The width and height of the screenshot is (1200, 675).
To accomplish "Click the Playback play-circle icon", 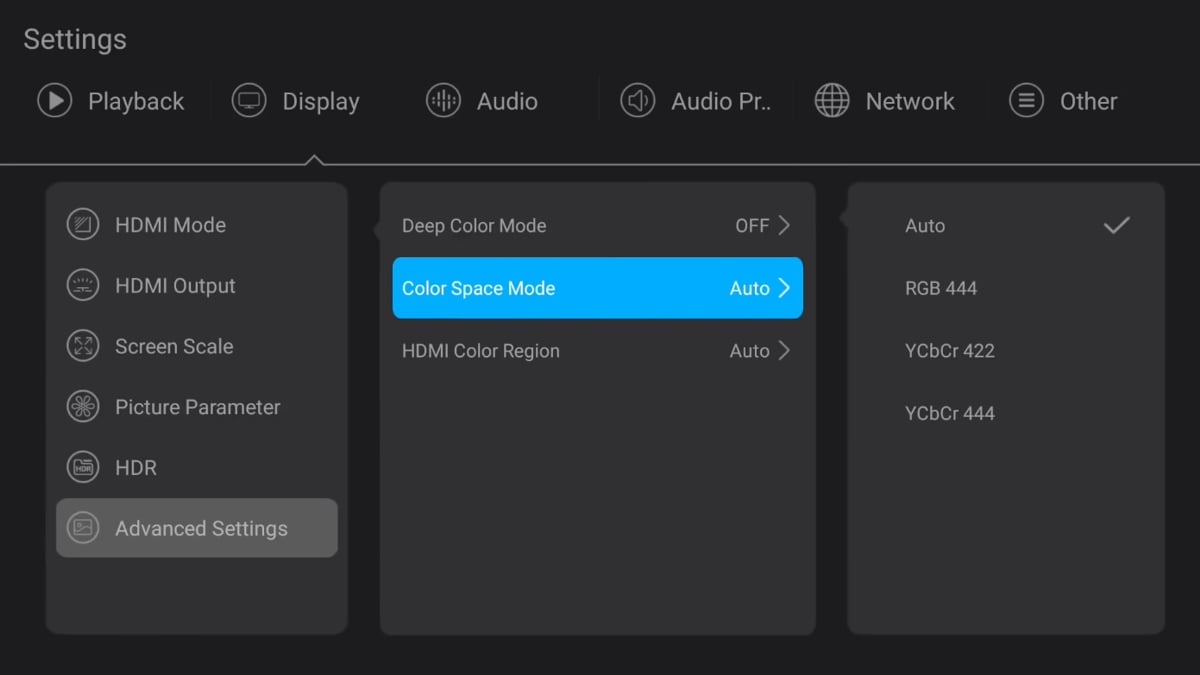I will pyautogui.click(x=54, y=101).
